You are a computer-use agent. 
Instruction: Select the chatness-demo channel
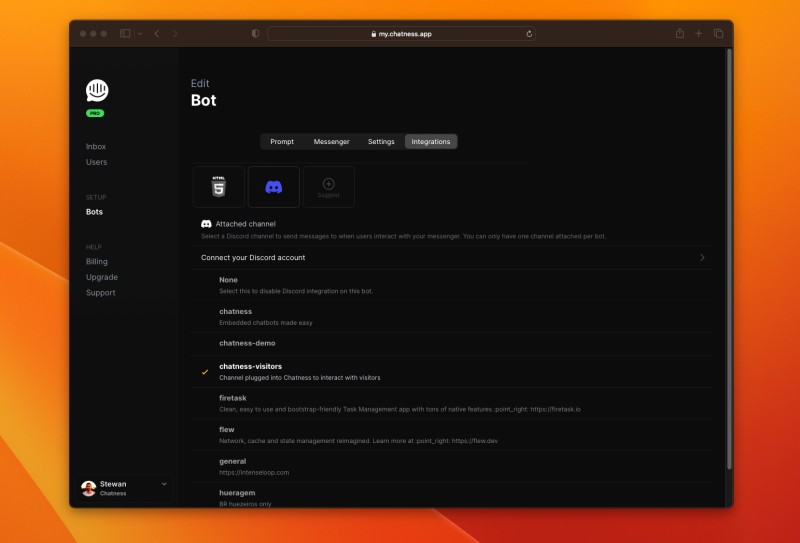pos(452,343)
